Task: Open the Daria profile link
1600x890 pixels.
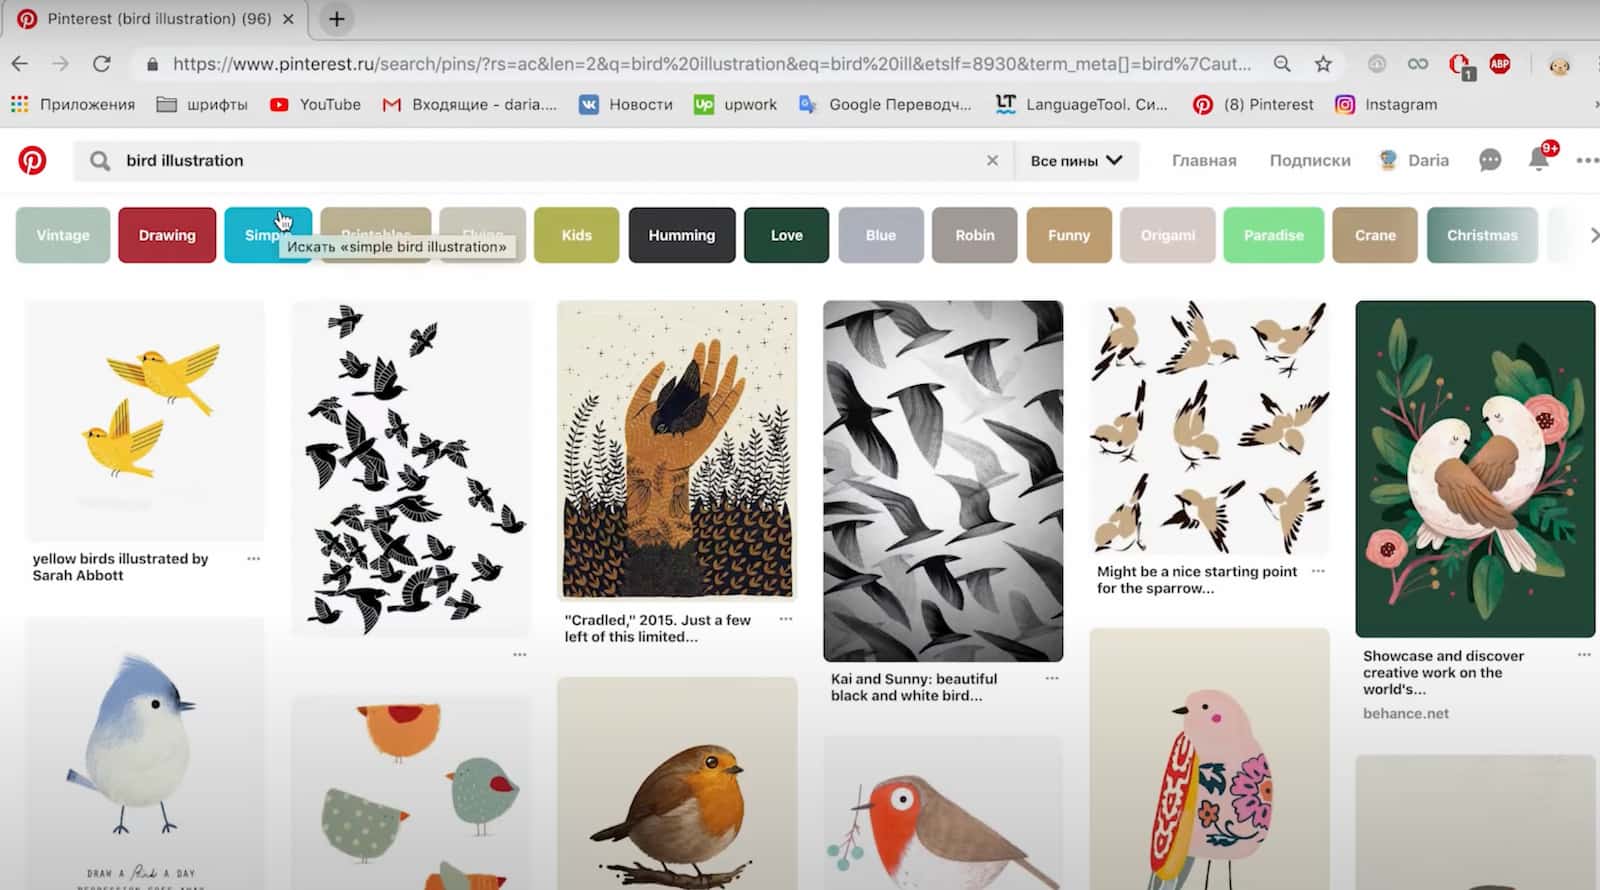Action: tap(1414, 160)
